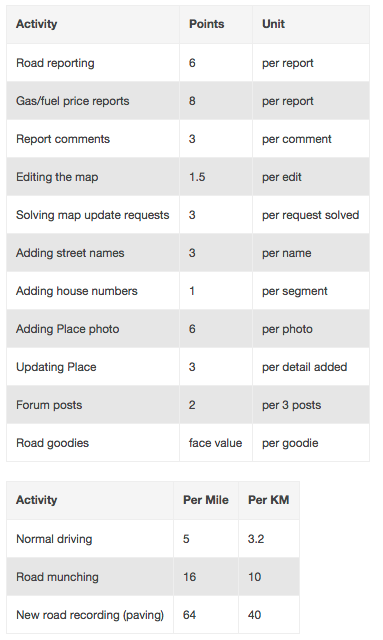383x640 pixels.
Task: Click the Unit column header
Action: pos(273,24)
